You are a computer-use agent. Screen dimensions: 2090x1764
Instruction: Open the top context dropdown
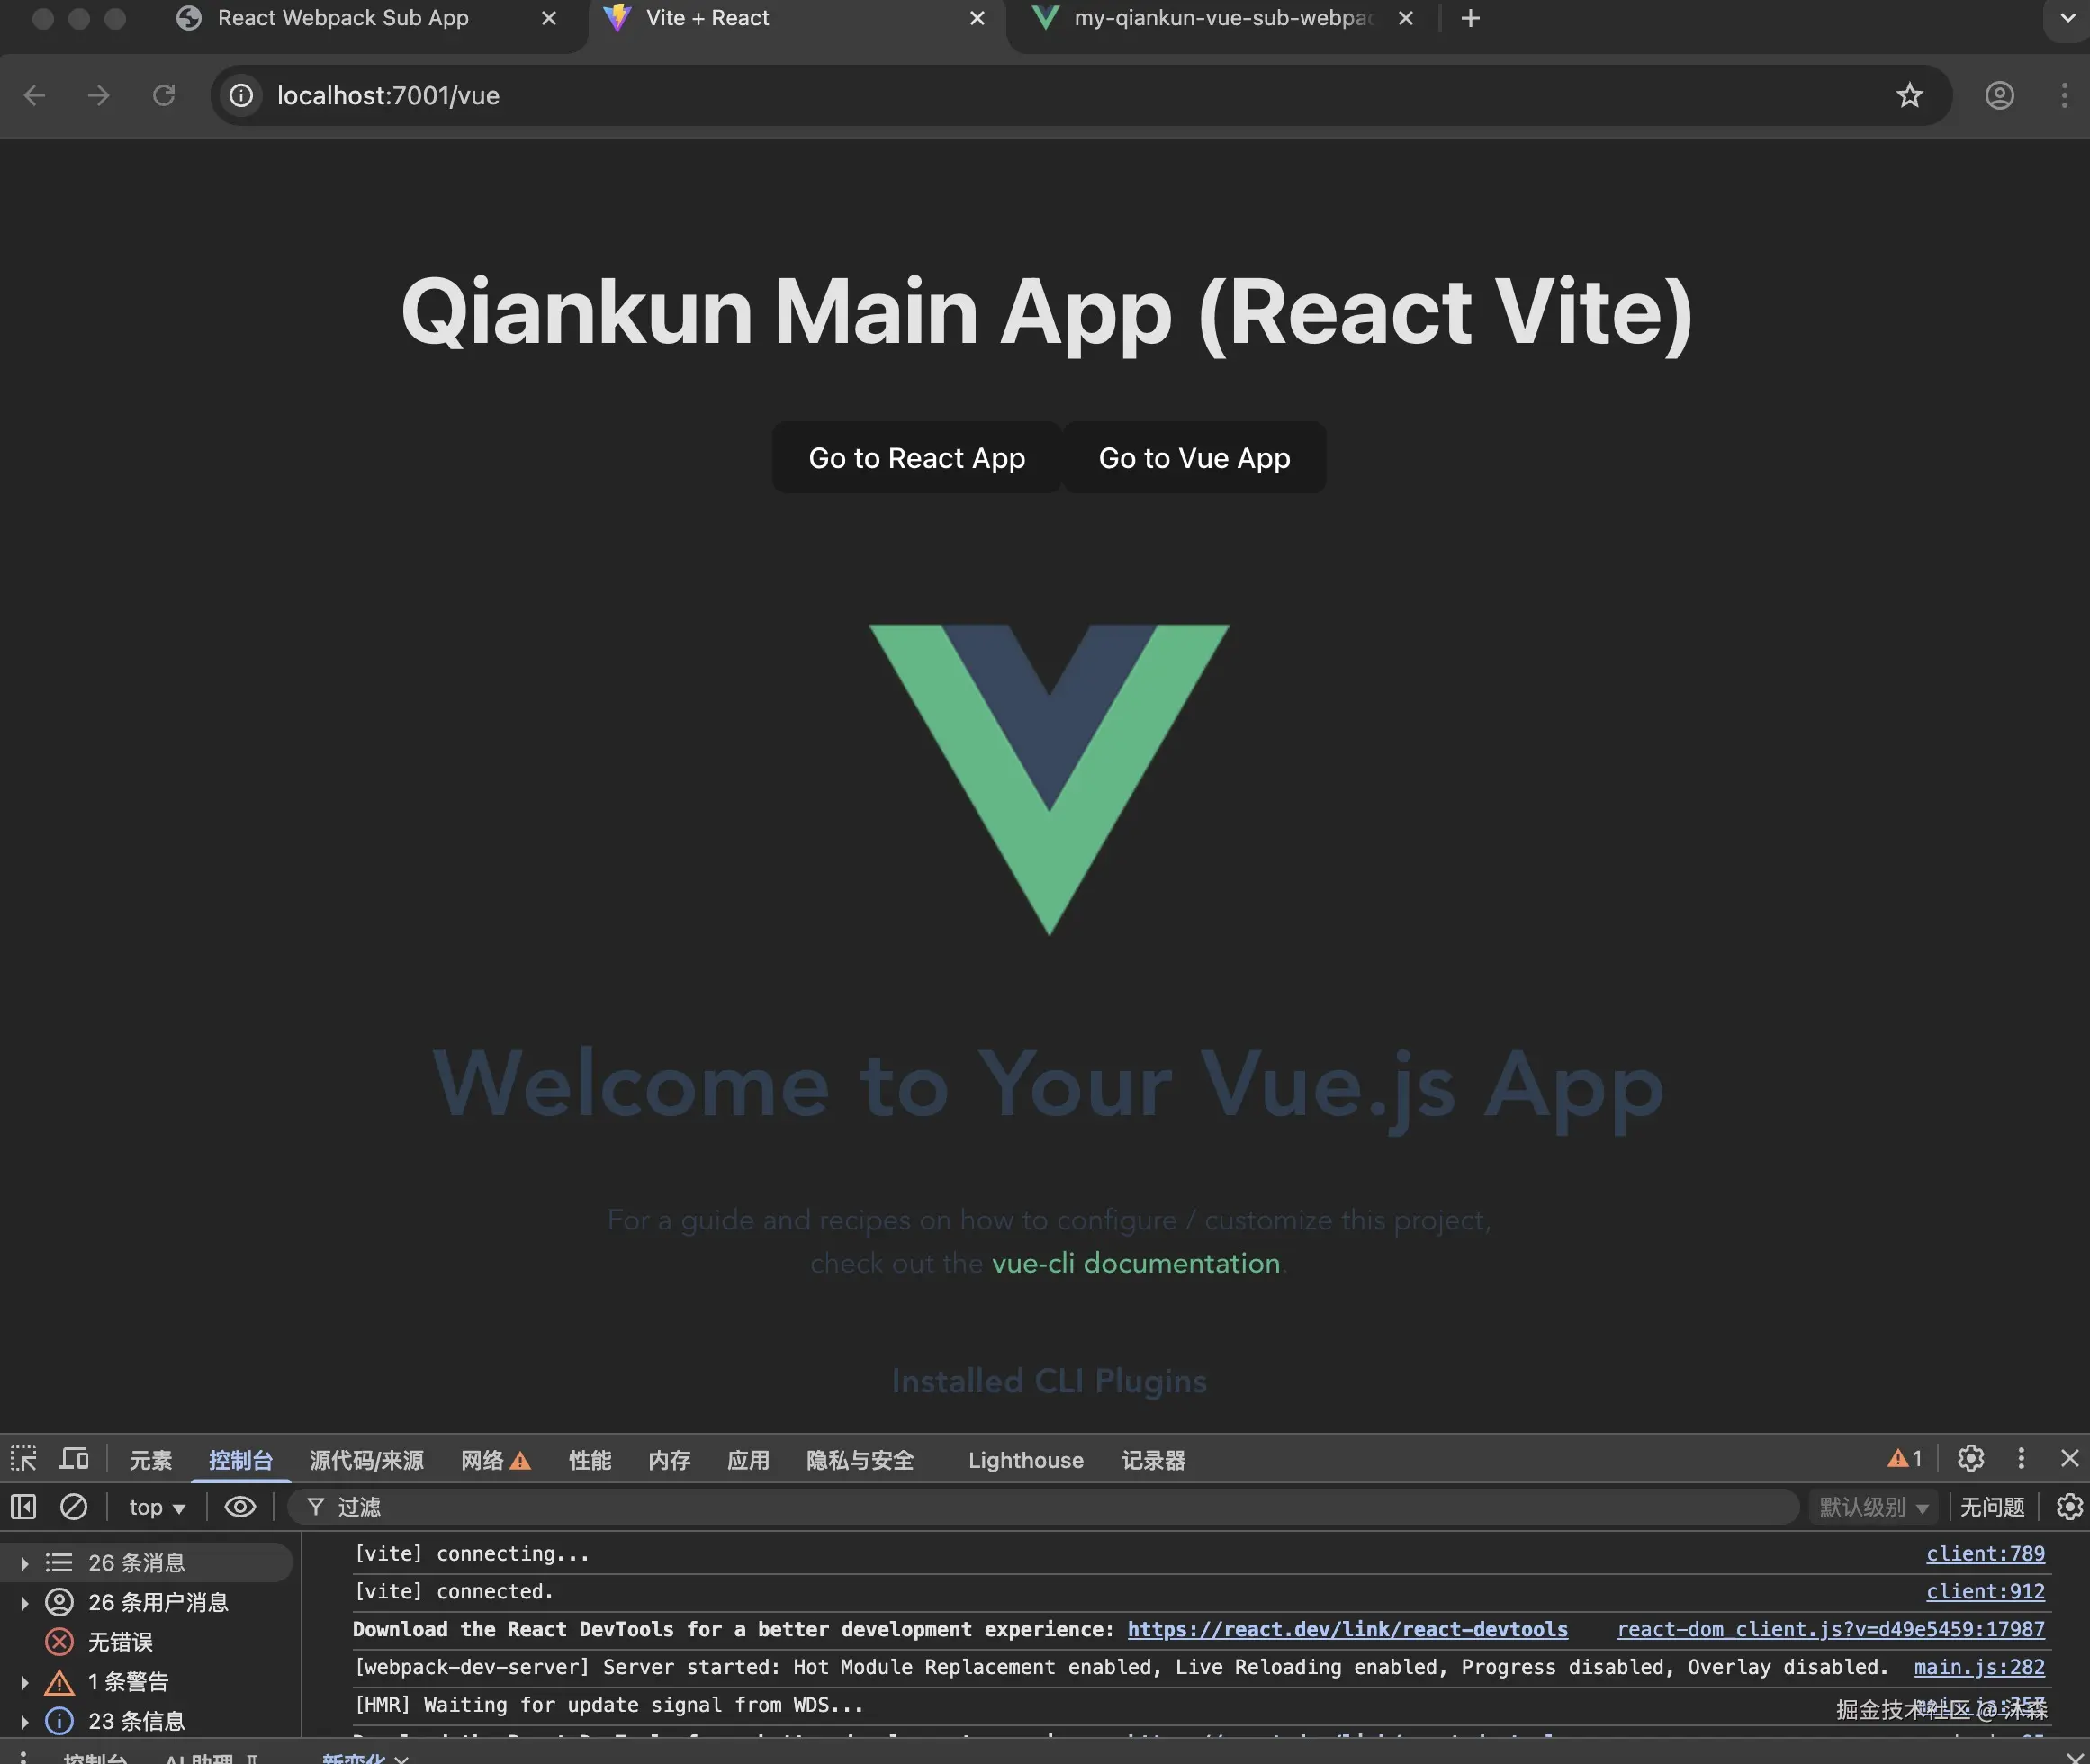click(x=157, y=1507)
